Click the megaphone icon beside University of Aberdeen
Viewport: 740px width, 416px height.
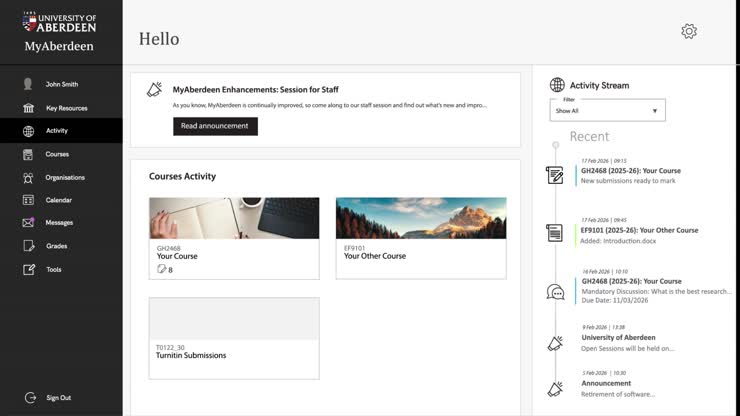(555, 343)
